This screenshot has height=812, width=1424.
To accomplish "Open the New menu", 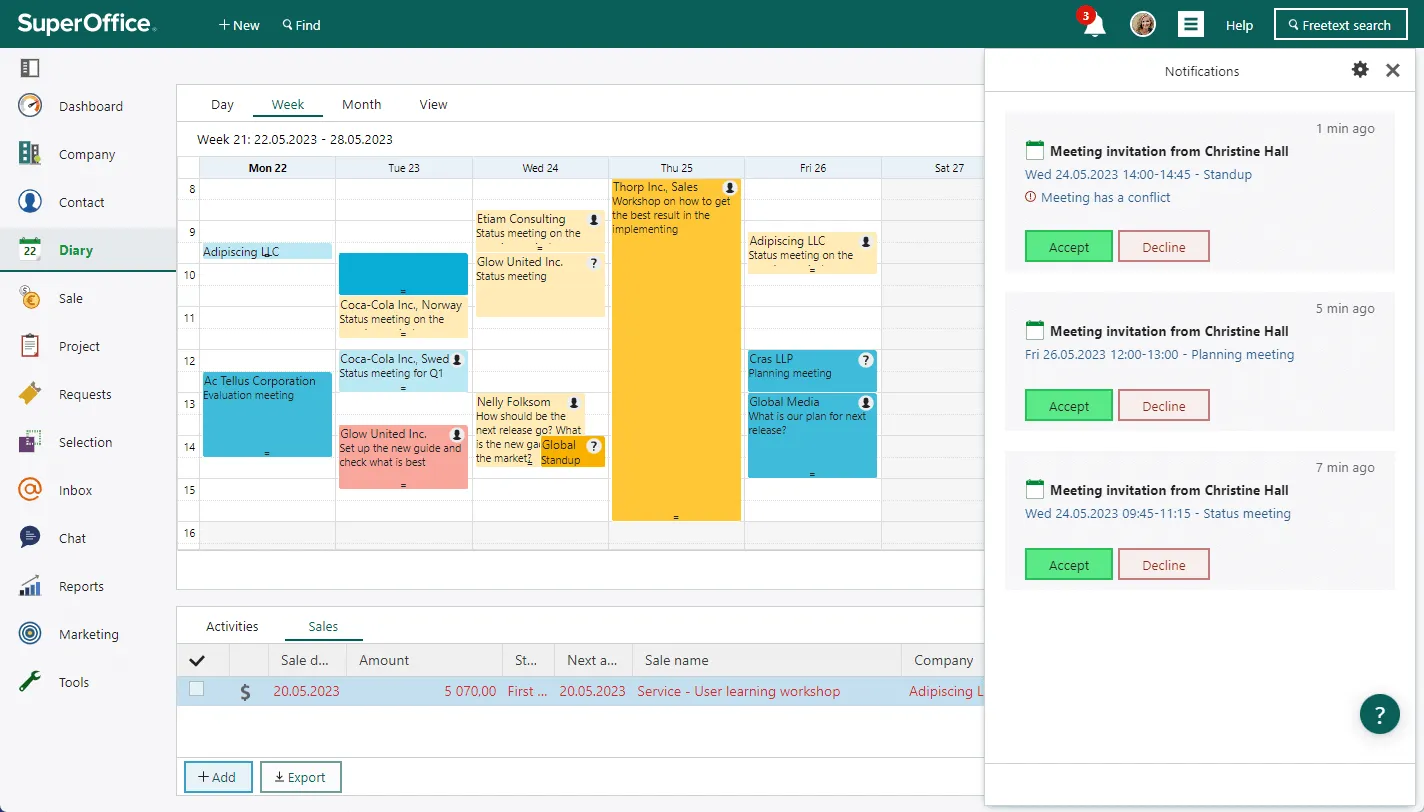I will point(239,25).
